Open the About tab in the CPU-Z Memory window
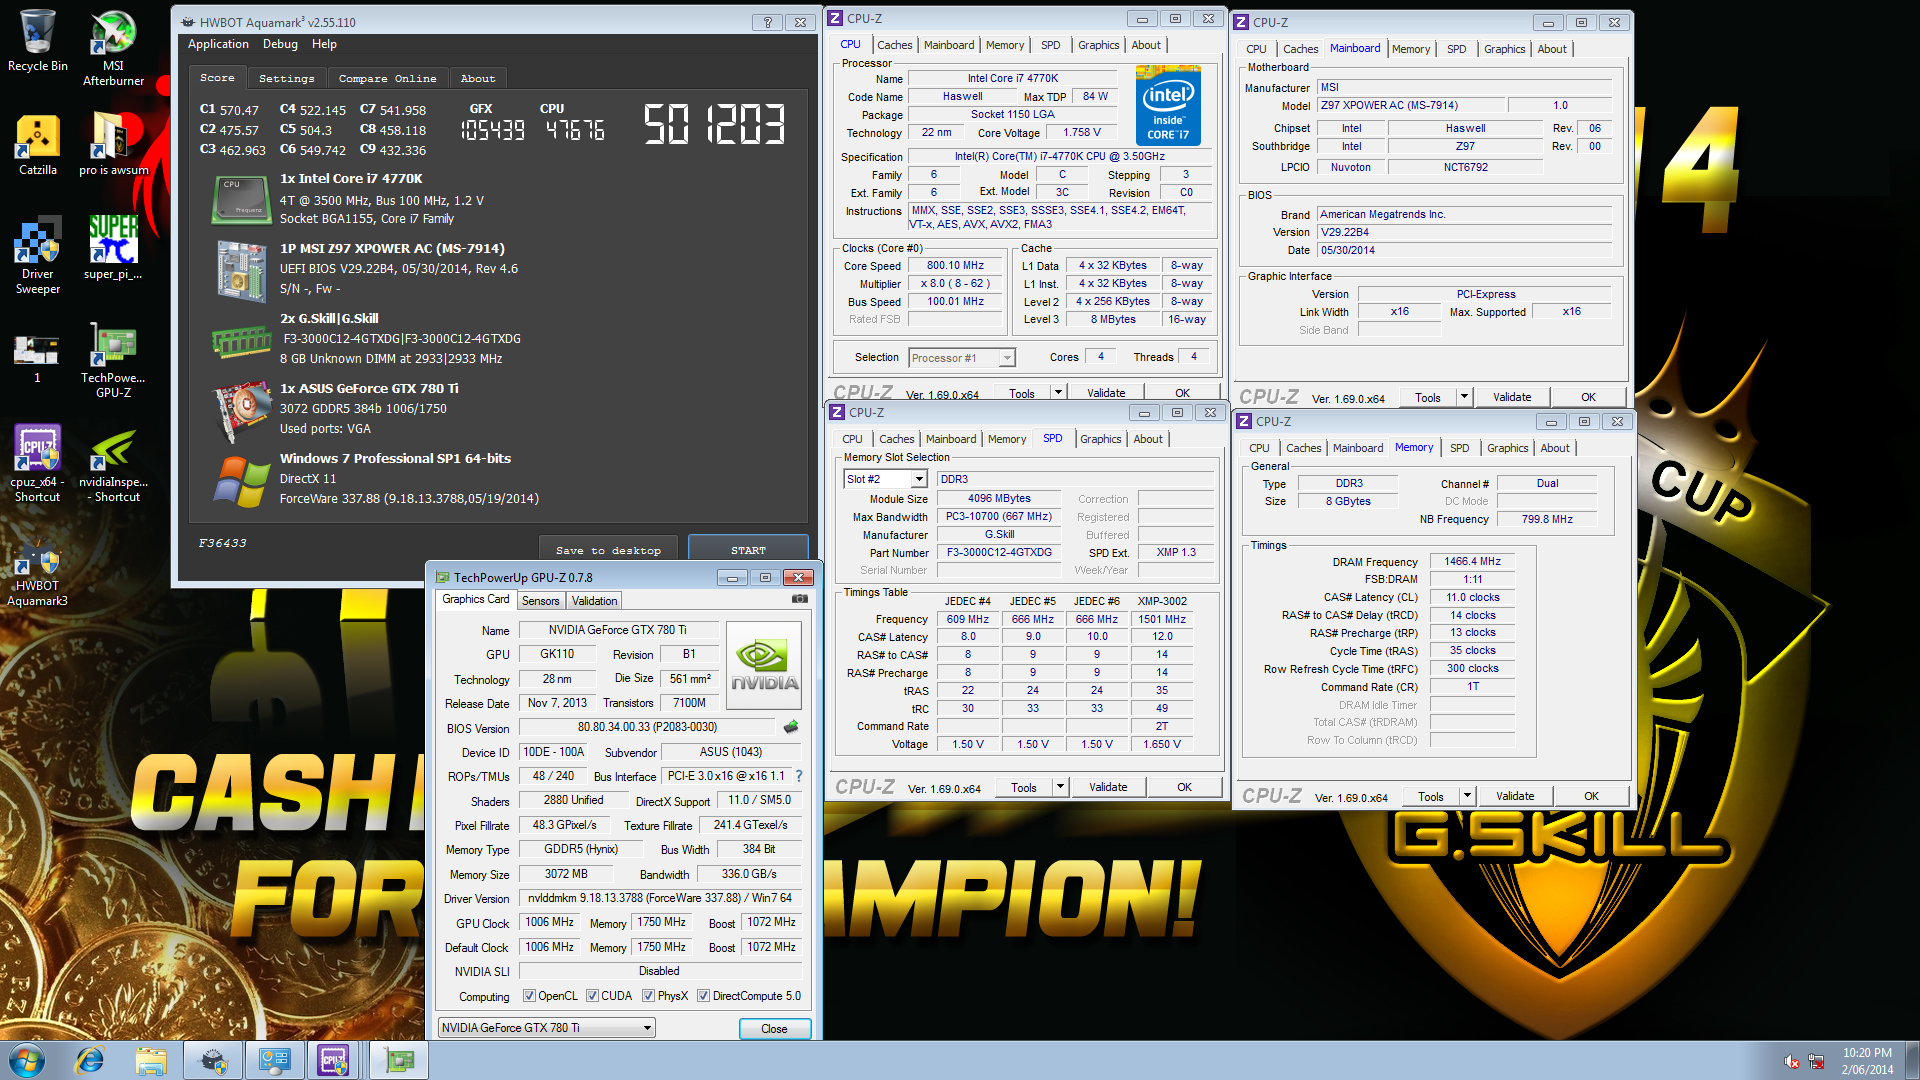 [1554, 448]
